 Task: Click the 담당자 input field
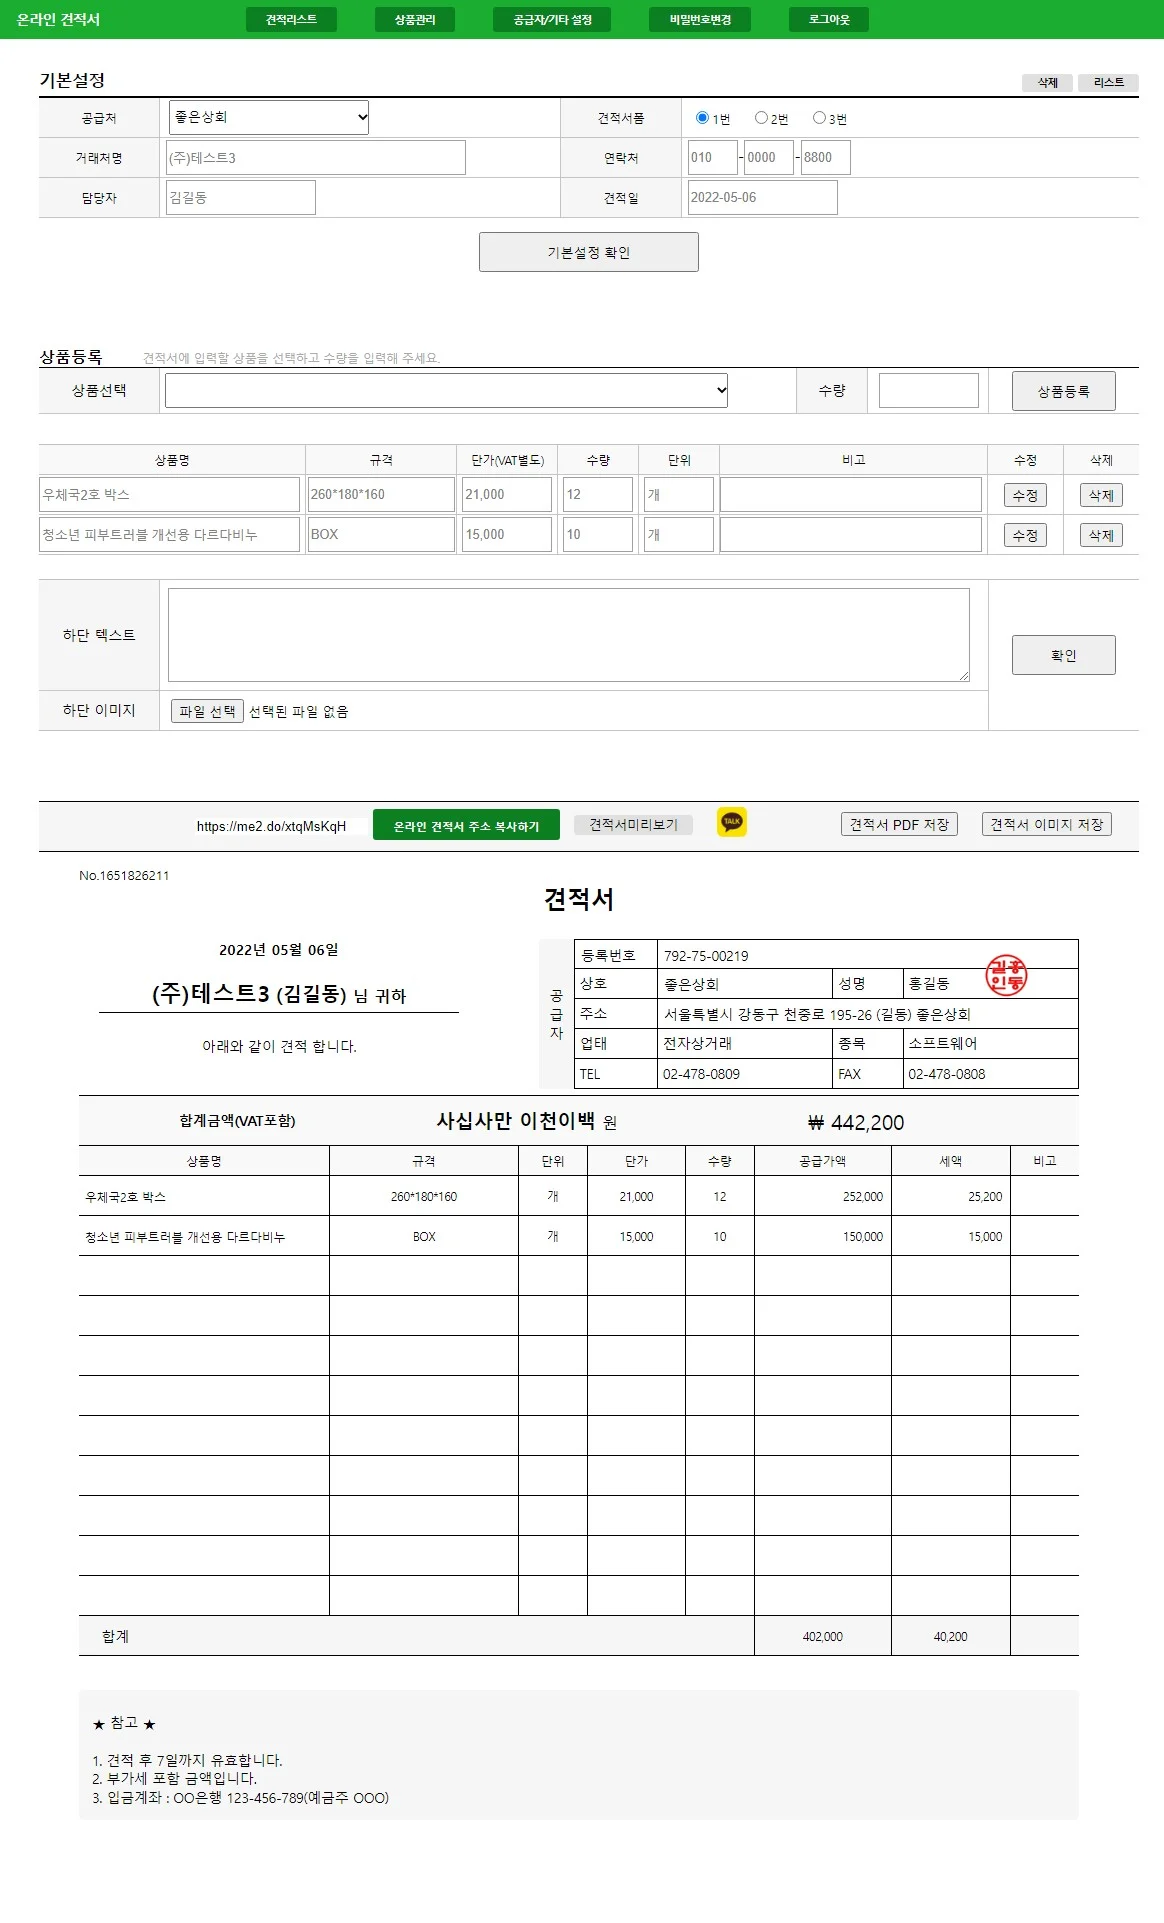tap(241, 197)
